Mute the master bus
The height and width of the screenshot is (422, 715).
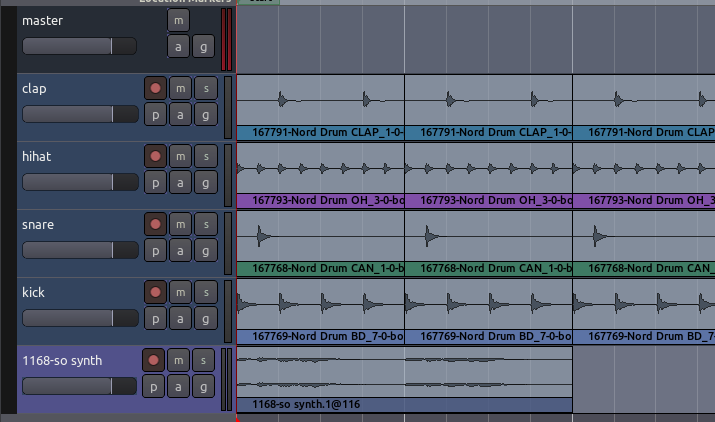(x=178, y=21)
